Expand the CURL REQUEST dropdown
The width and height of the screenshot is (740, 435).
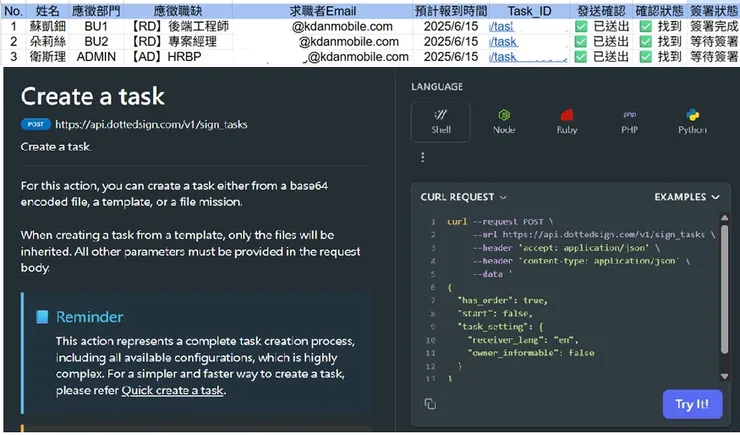tap(463, 197)
